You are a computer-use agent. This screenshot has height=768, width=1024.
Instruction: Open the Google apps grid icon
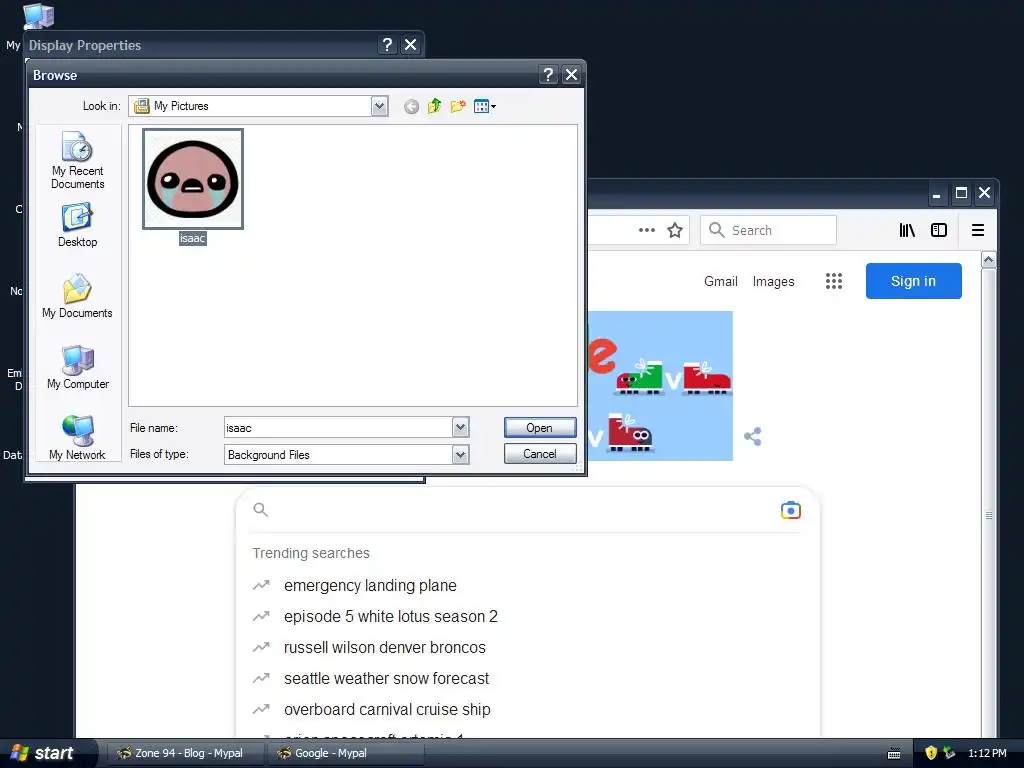coord(834,281)
